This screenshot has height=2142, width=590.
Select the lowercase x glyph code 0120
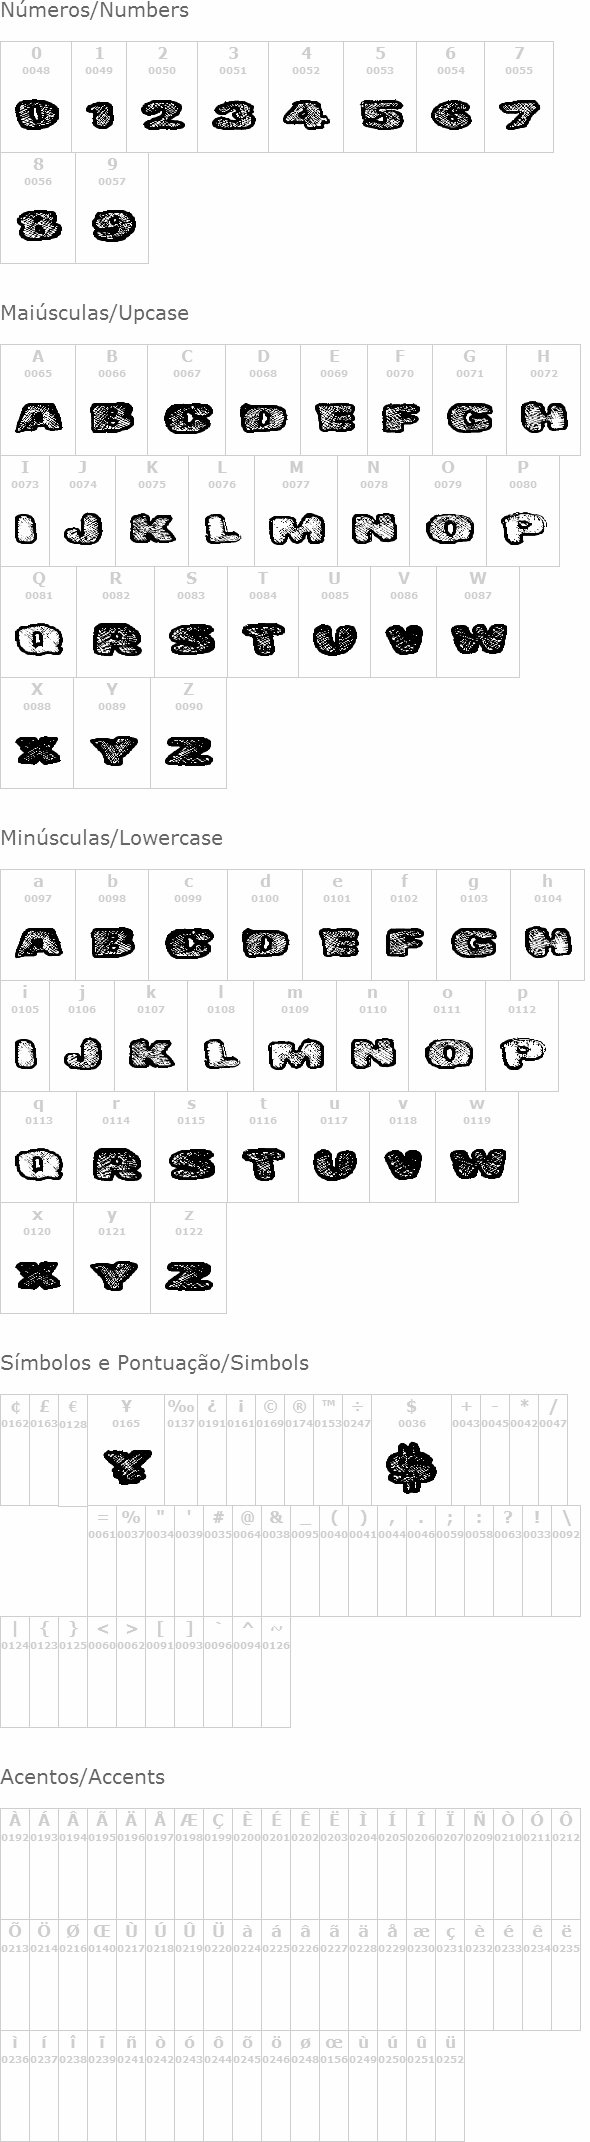(x=37, y=1231)
